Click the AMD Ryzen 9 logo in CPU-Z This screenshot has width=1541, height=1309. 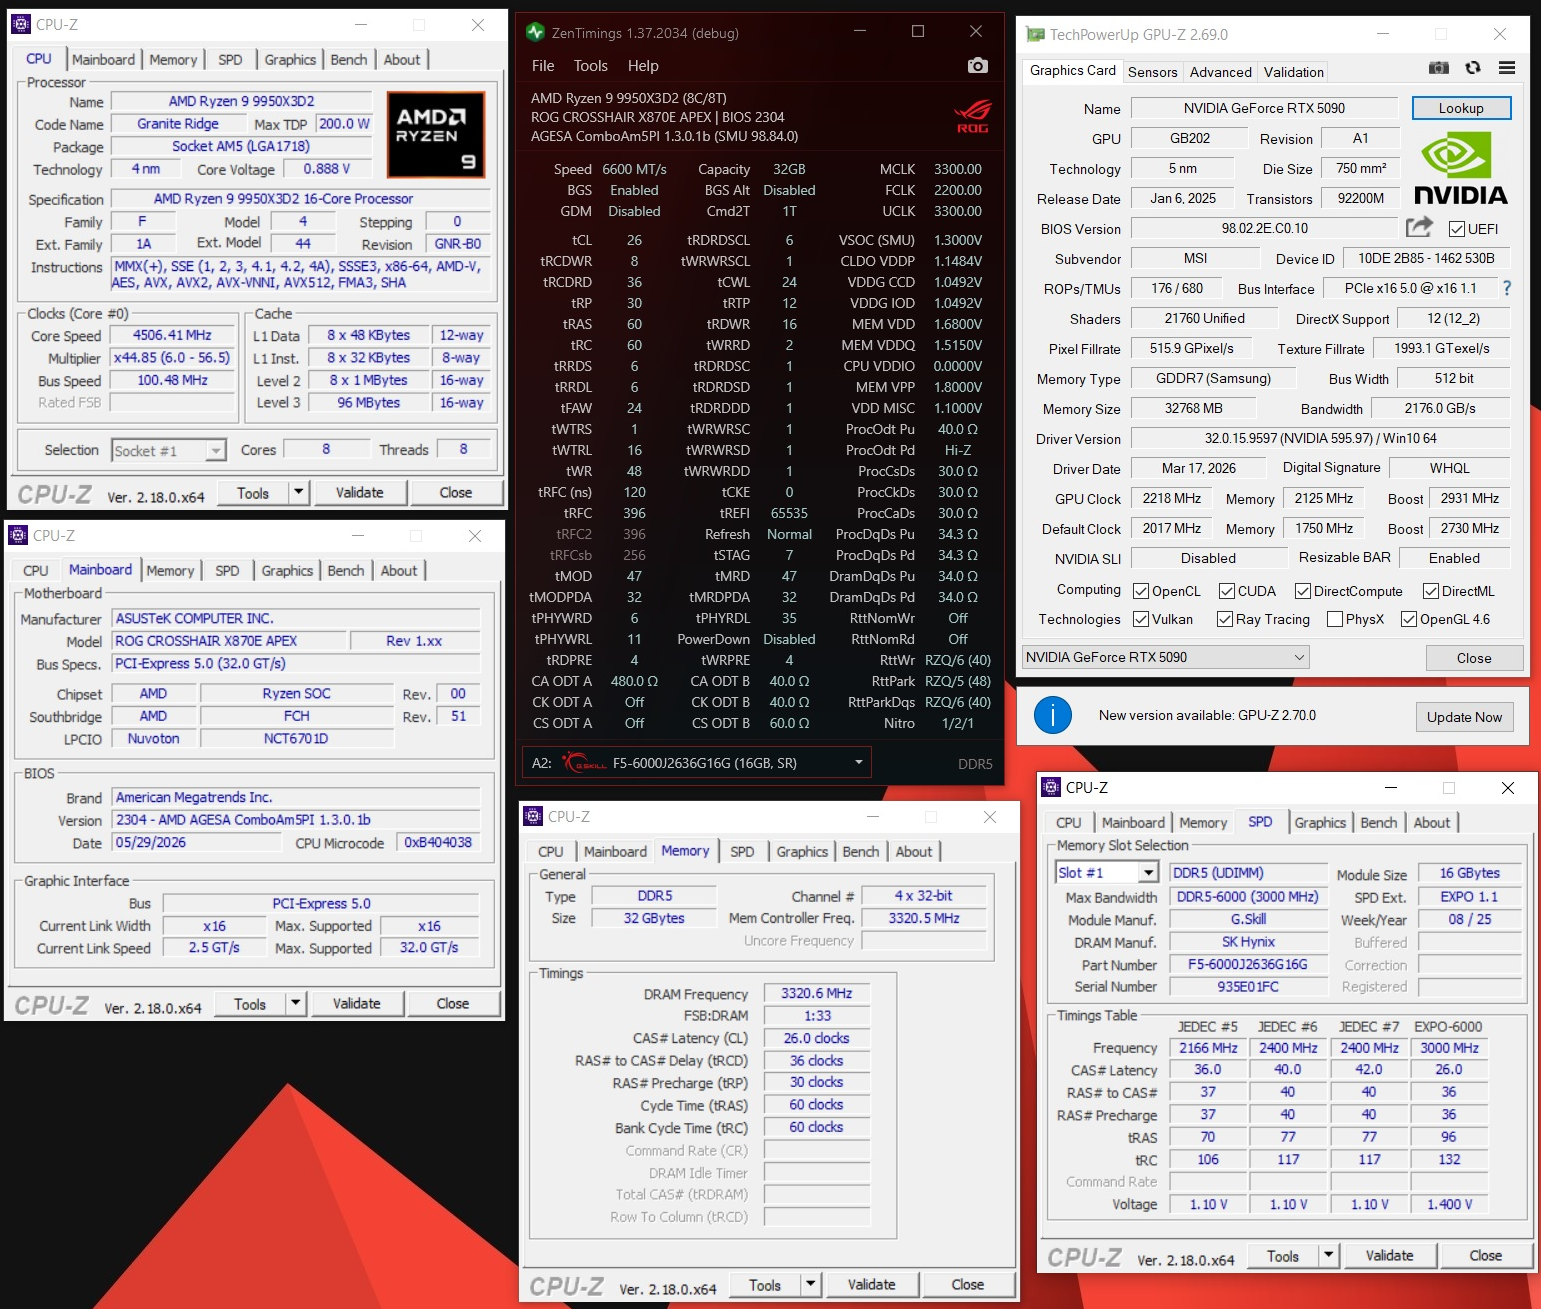coord(435,134)
